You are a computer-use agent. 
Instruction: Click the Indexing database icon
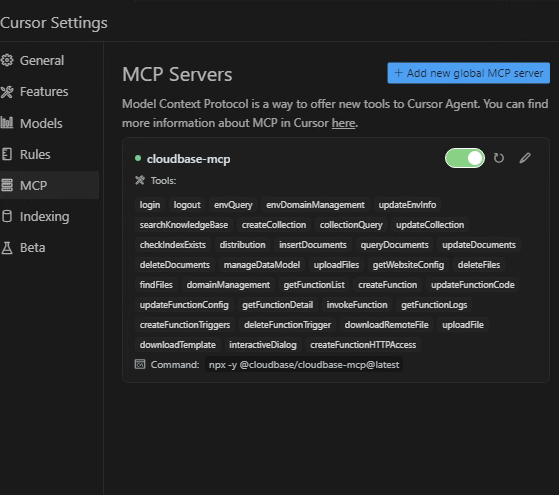tap(7, 216)
